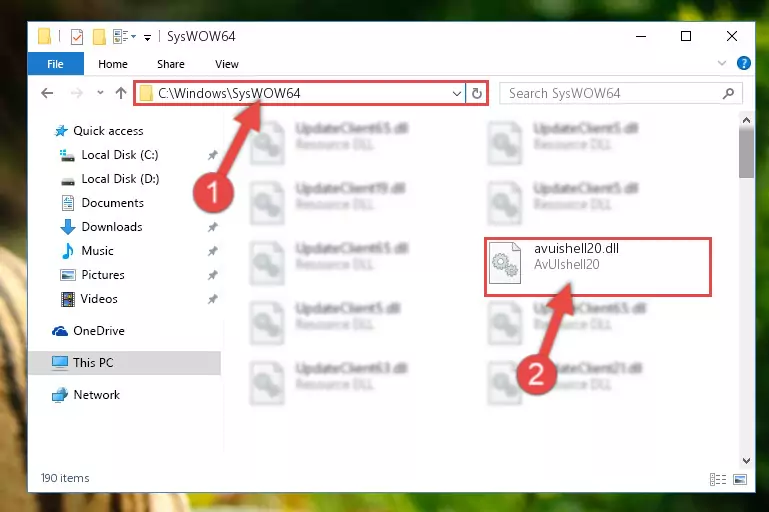Open Videos in the sidebar
Screen dimensions: 769x512
(99, 299)
